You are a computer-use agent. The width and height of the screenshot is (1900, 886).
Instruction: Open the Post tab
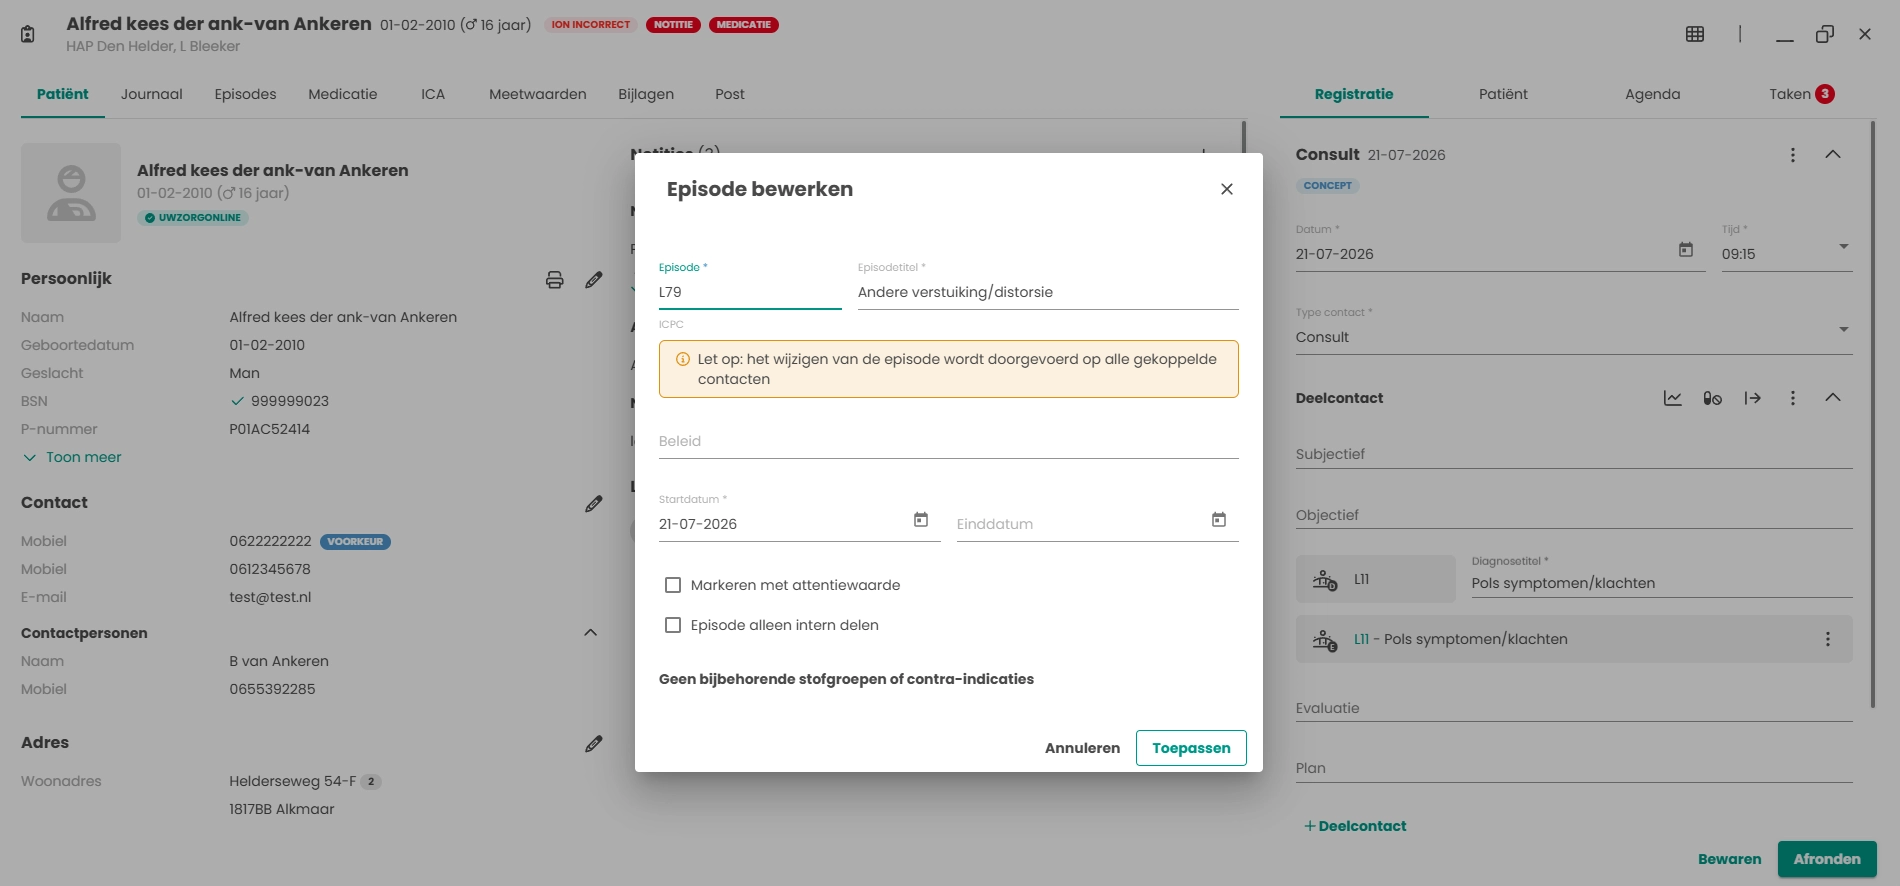[x=730, y=94]
